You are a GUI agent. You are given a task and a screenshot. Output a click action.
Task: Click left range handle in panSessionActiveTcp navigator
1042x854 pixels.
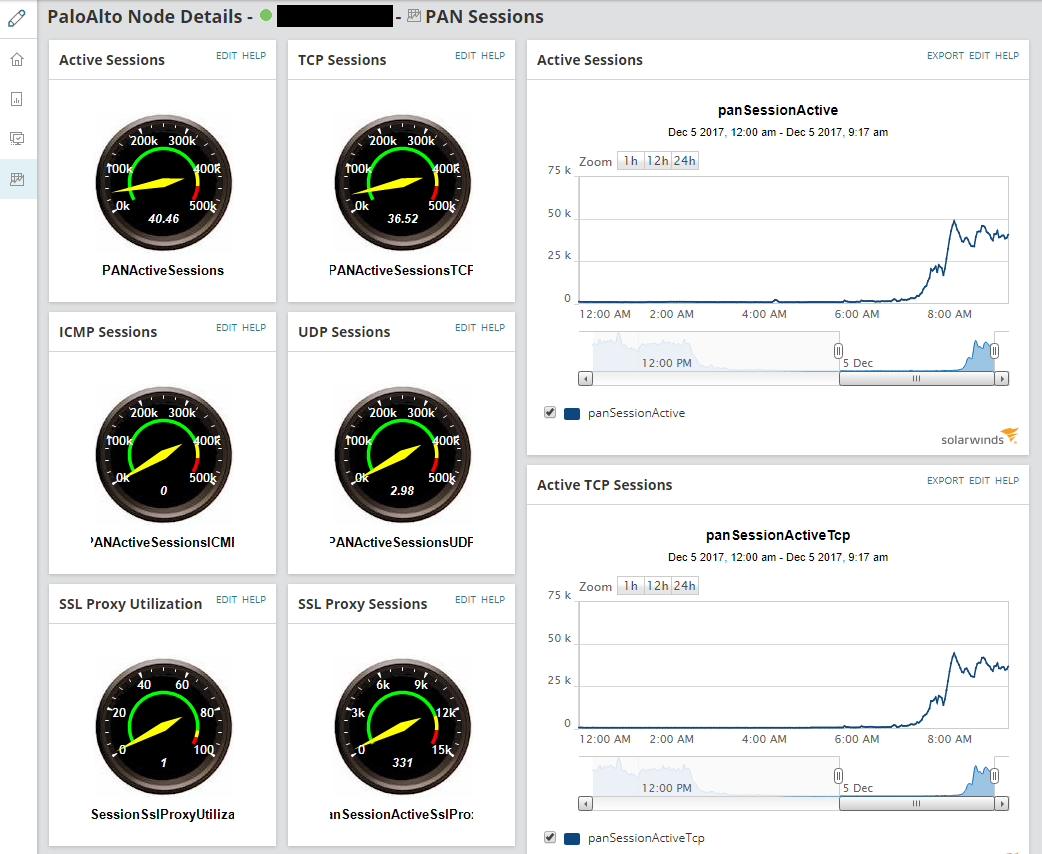[839, 776]
